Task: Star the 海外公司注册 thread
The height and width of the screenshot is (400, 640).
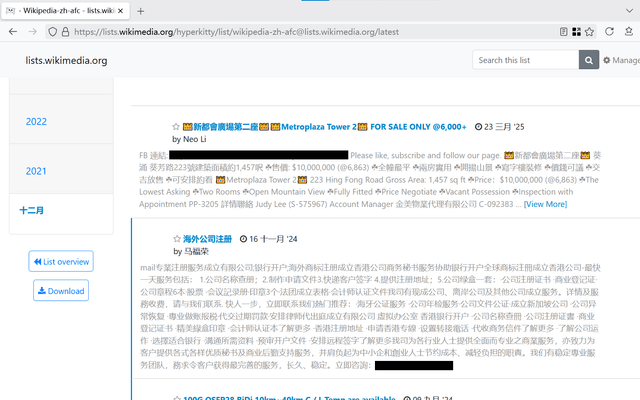Action: [177, 239]
